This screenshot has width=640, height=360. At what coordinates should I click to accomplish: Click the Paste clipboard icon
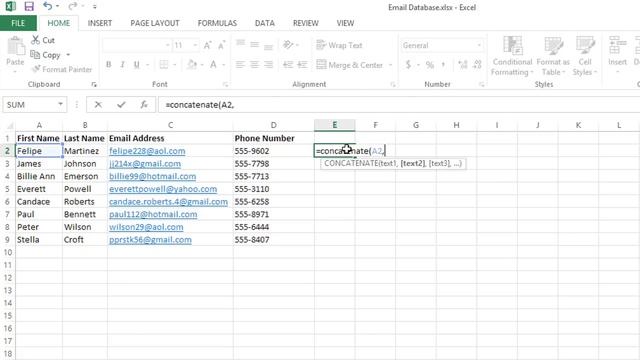16,46
